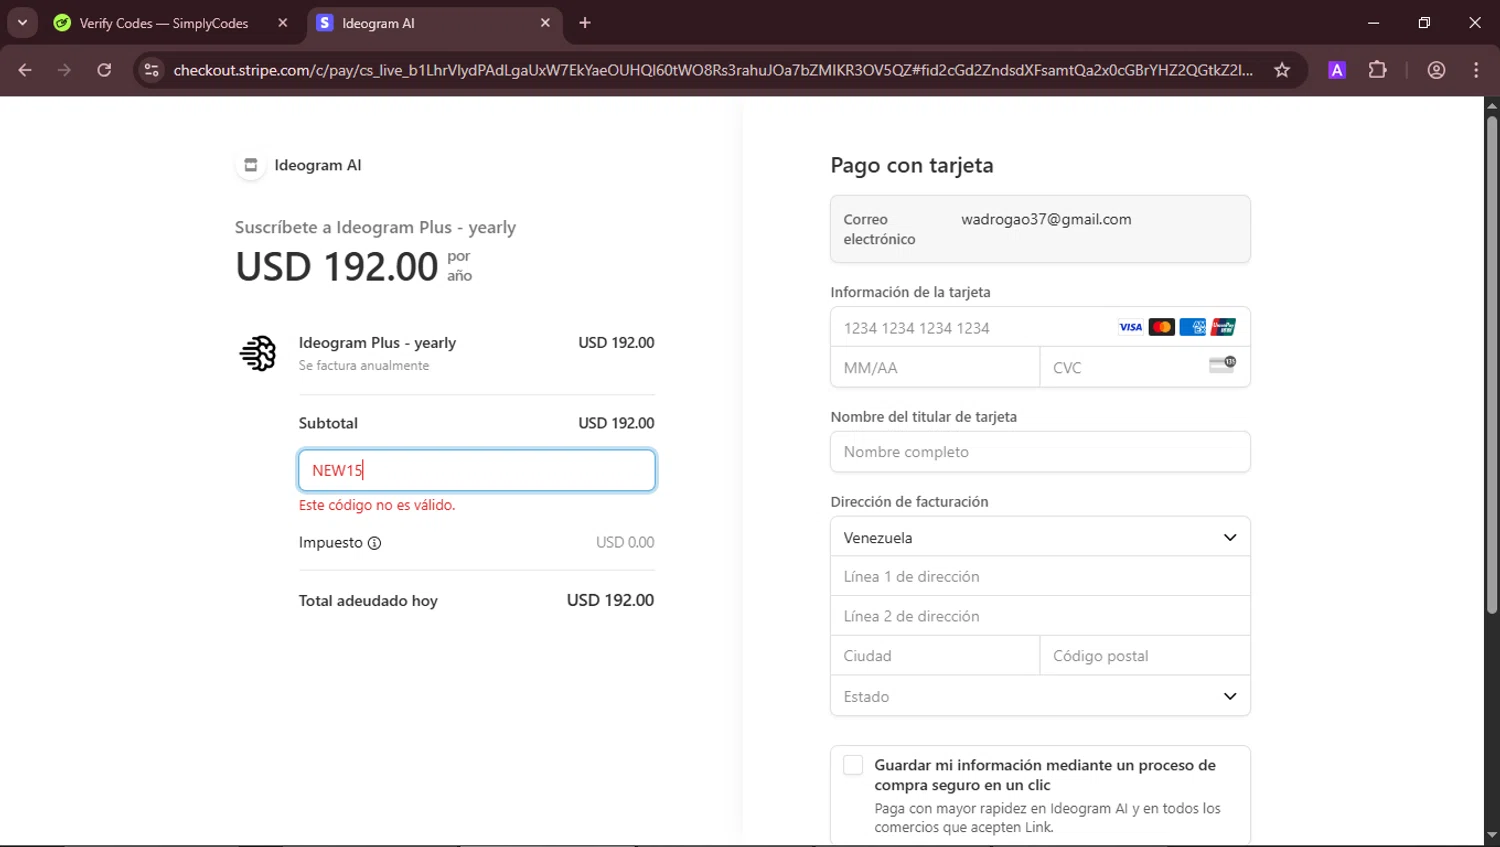1500x847 pixels.
Task: Click the Ideogram brain logo icon
Action: pyautogui.click(x=258, y=353)
